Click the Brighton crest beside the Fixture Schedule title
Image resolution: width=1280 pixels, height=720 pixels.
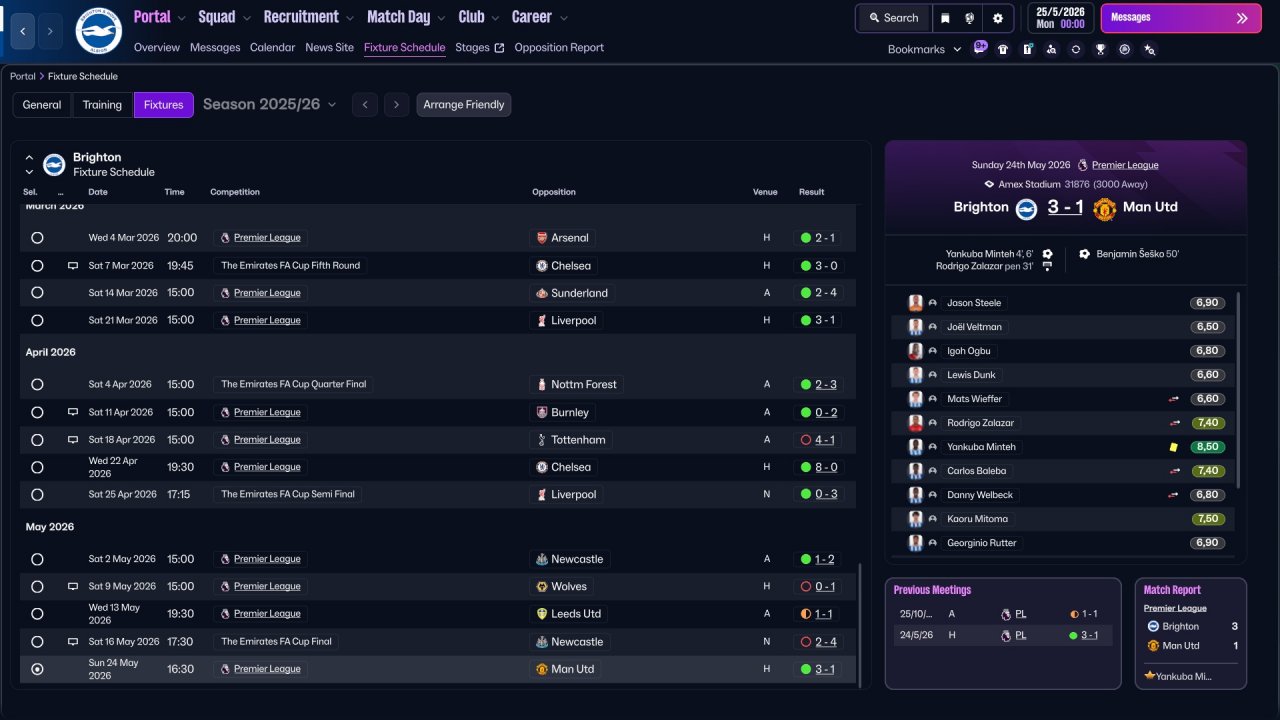coord(54,165)
